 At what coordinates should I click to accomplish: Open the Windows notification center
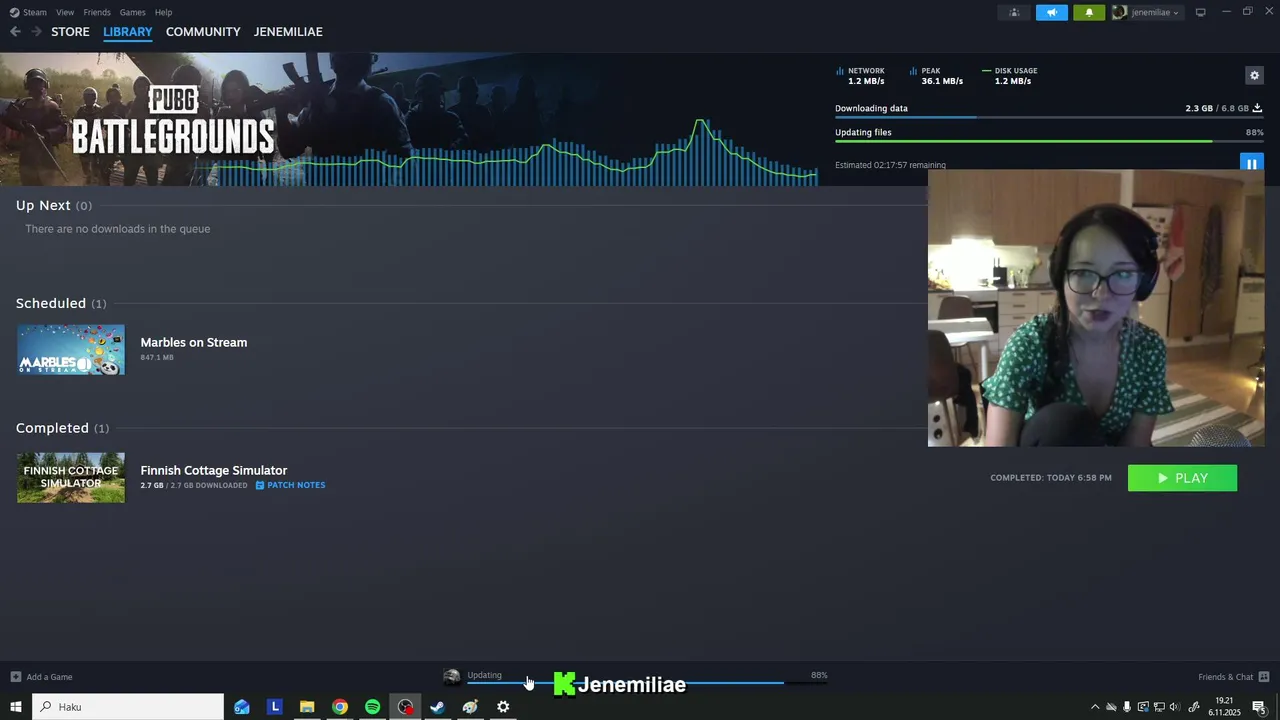pyautogui.click(x=1259, y=707)
